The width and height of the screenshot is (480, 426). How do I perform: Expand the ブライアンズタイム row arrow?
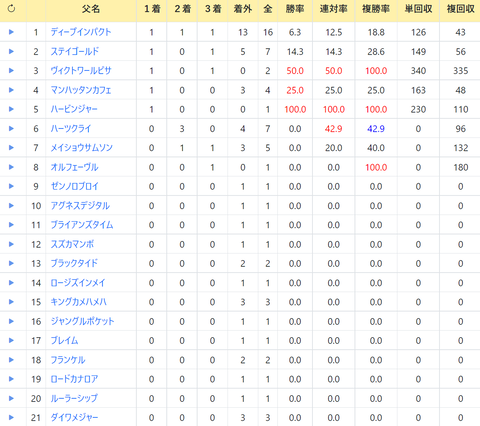coord(11,225)
